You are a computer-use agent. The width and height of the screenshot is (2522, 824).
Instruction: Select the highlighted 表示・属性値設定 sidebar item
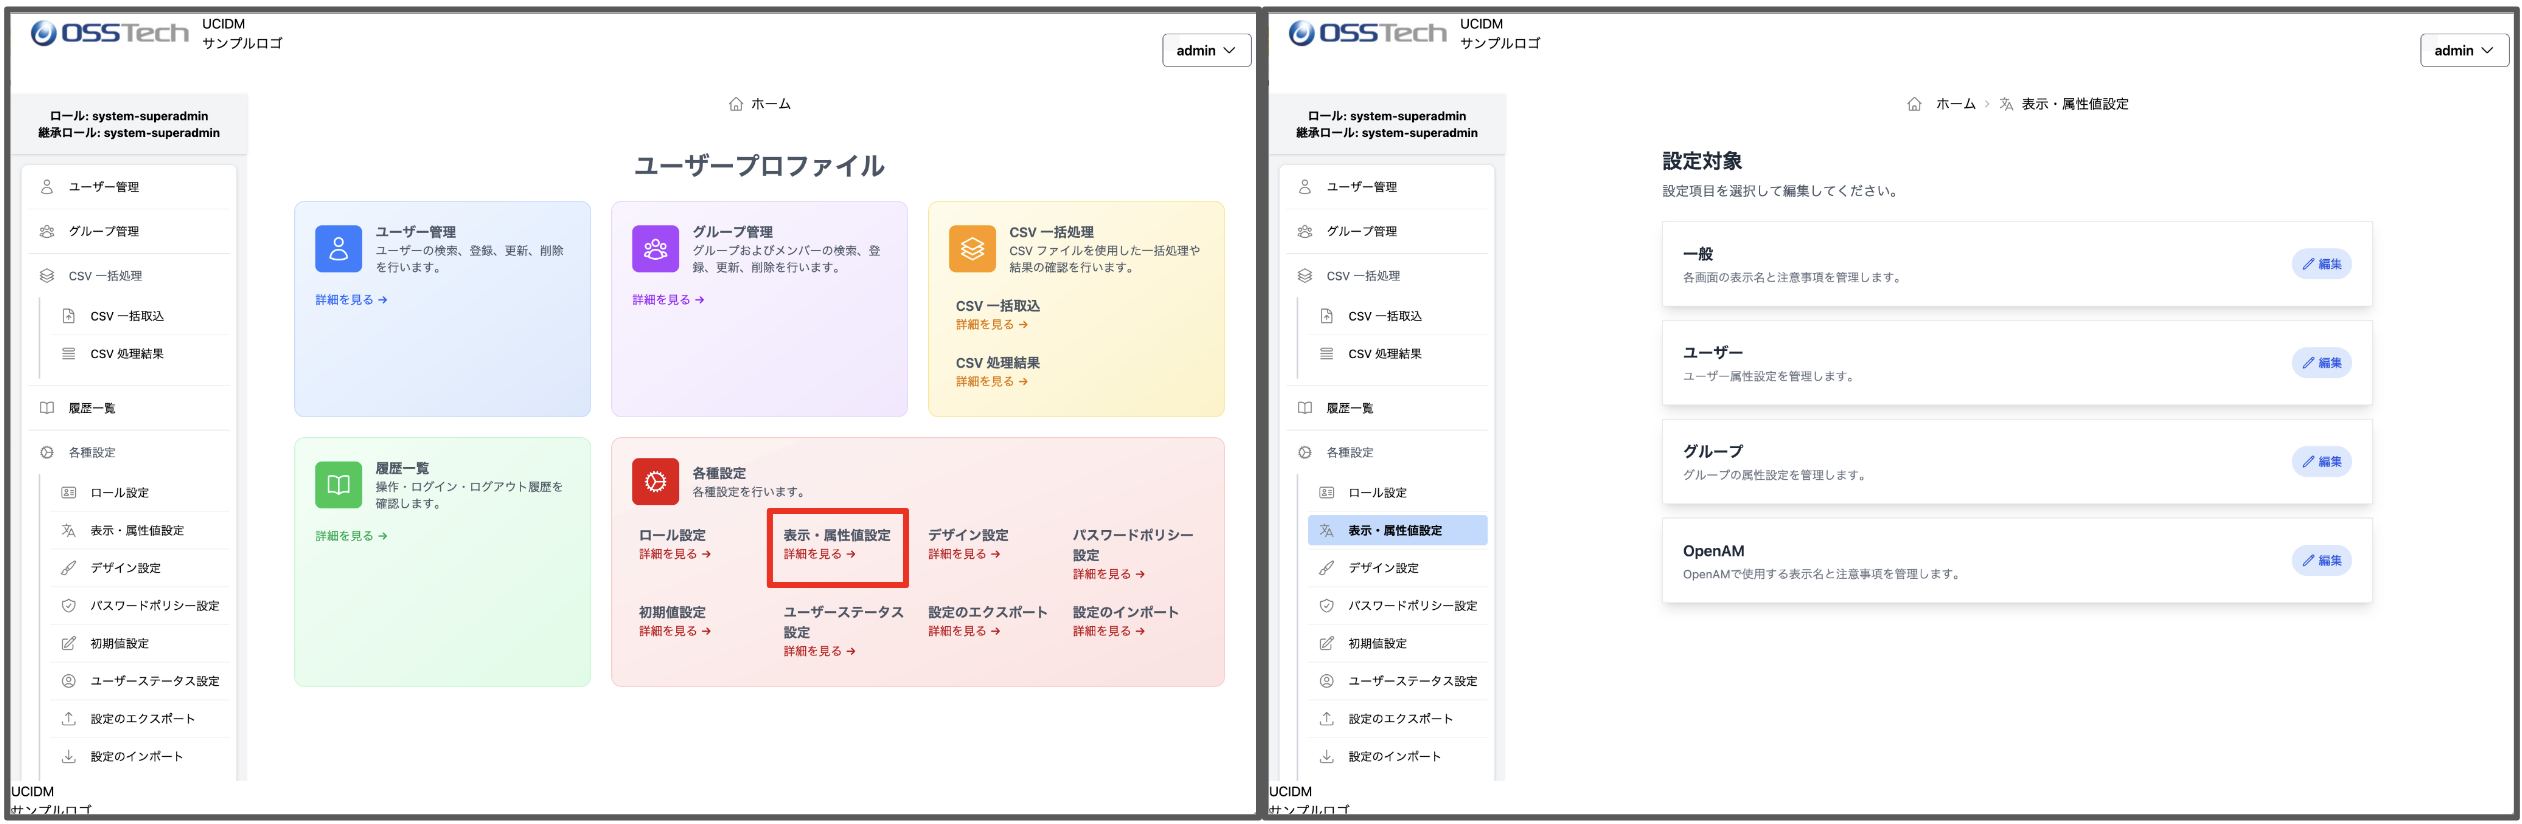1395,531
